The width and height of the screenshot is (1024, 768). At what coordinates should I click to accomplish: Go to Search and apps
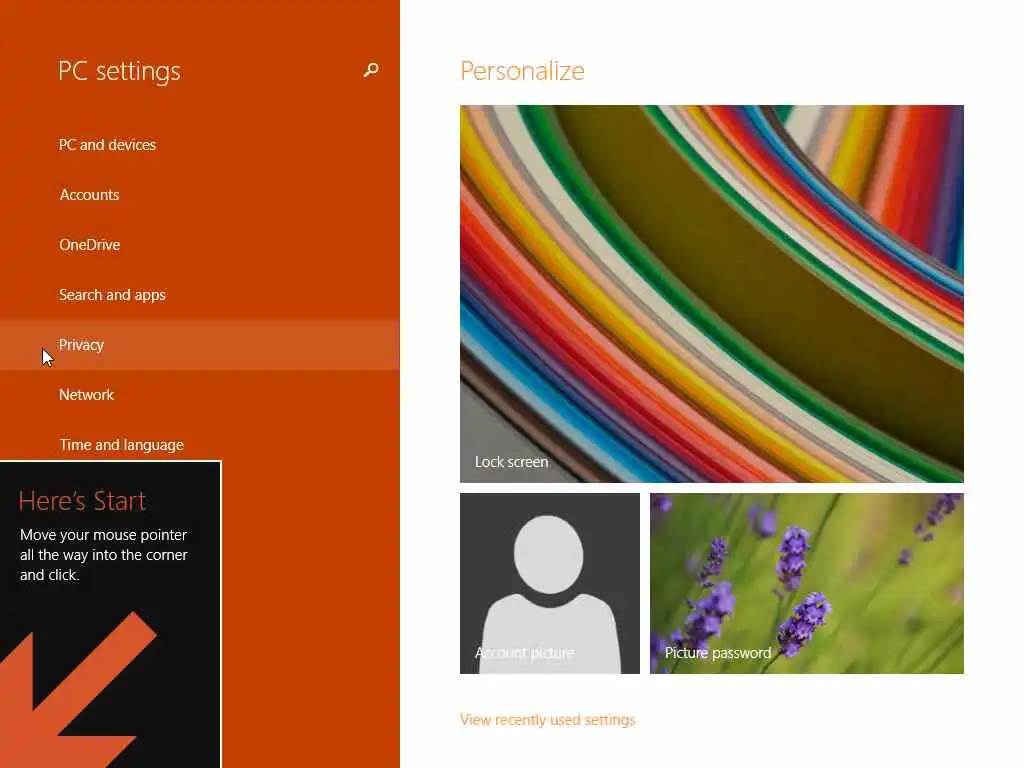112,295
